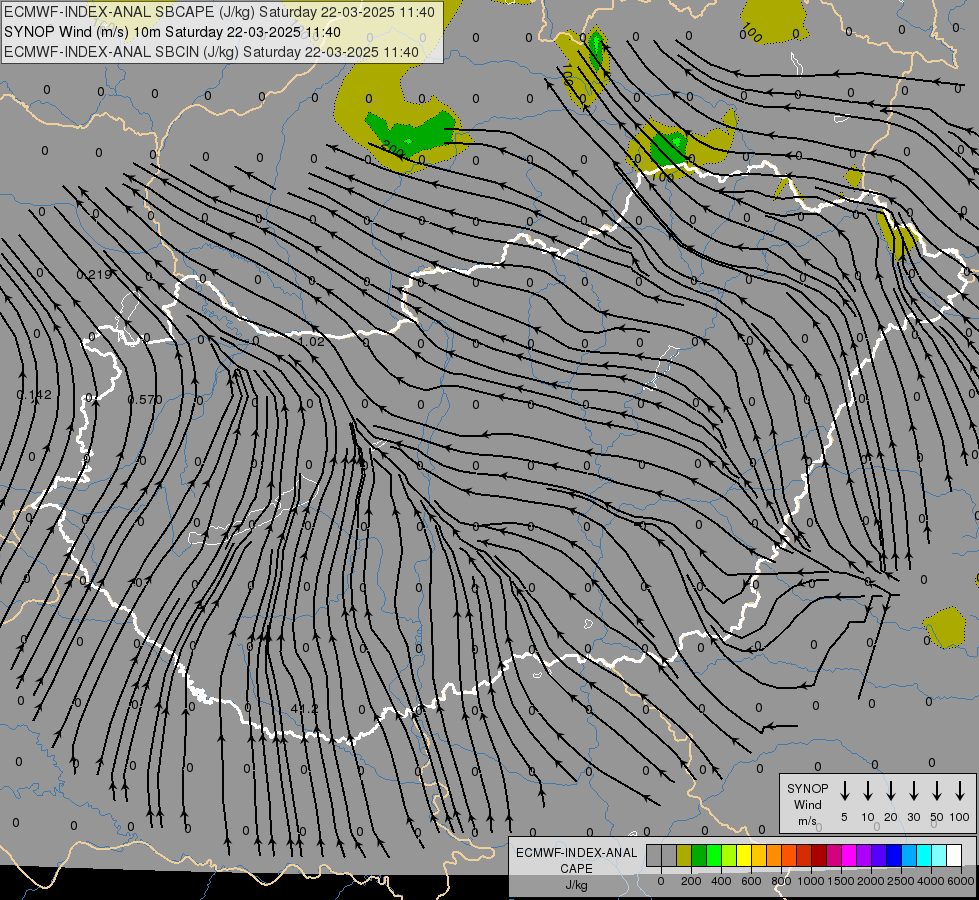Click the '50' label in the wind legend
The width and height of the screenshot is (979, 900).
pos(937,817)
